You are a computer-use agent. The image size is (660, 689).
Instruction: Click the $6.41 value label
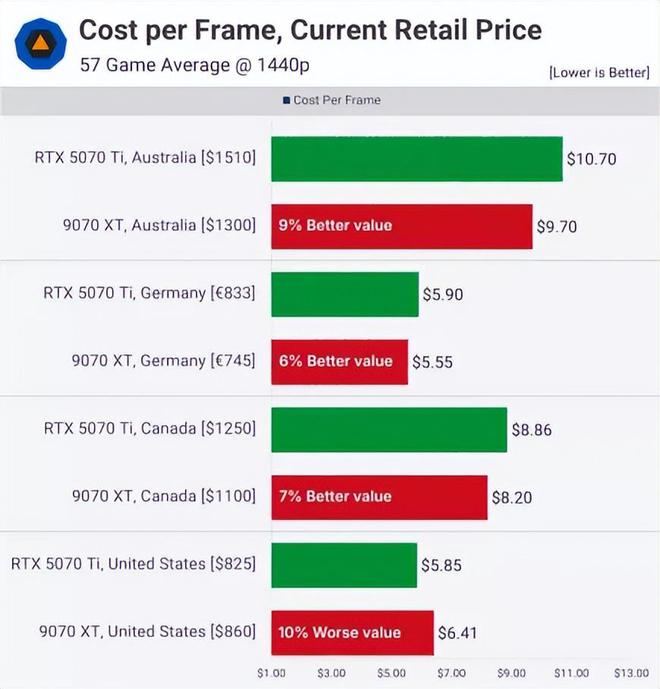click(x=459, y=632)
